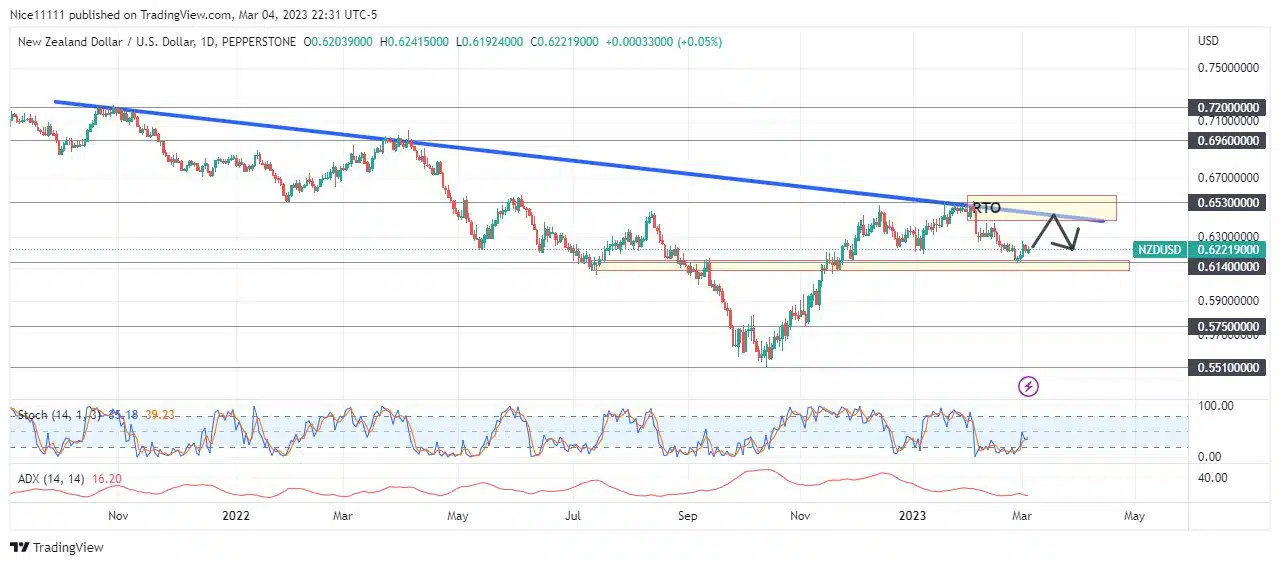Click the USD currency label on price axis
This screenshot has height=565, width=1280.
coord(1210,41)
